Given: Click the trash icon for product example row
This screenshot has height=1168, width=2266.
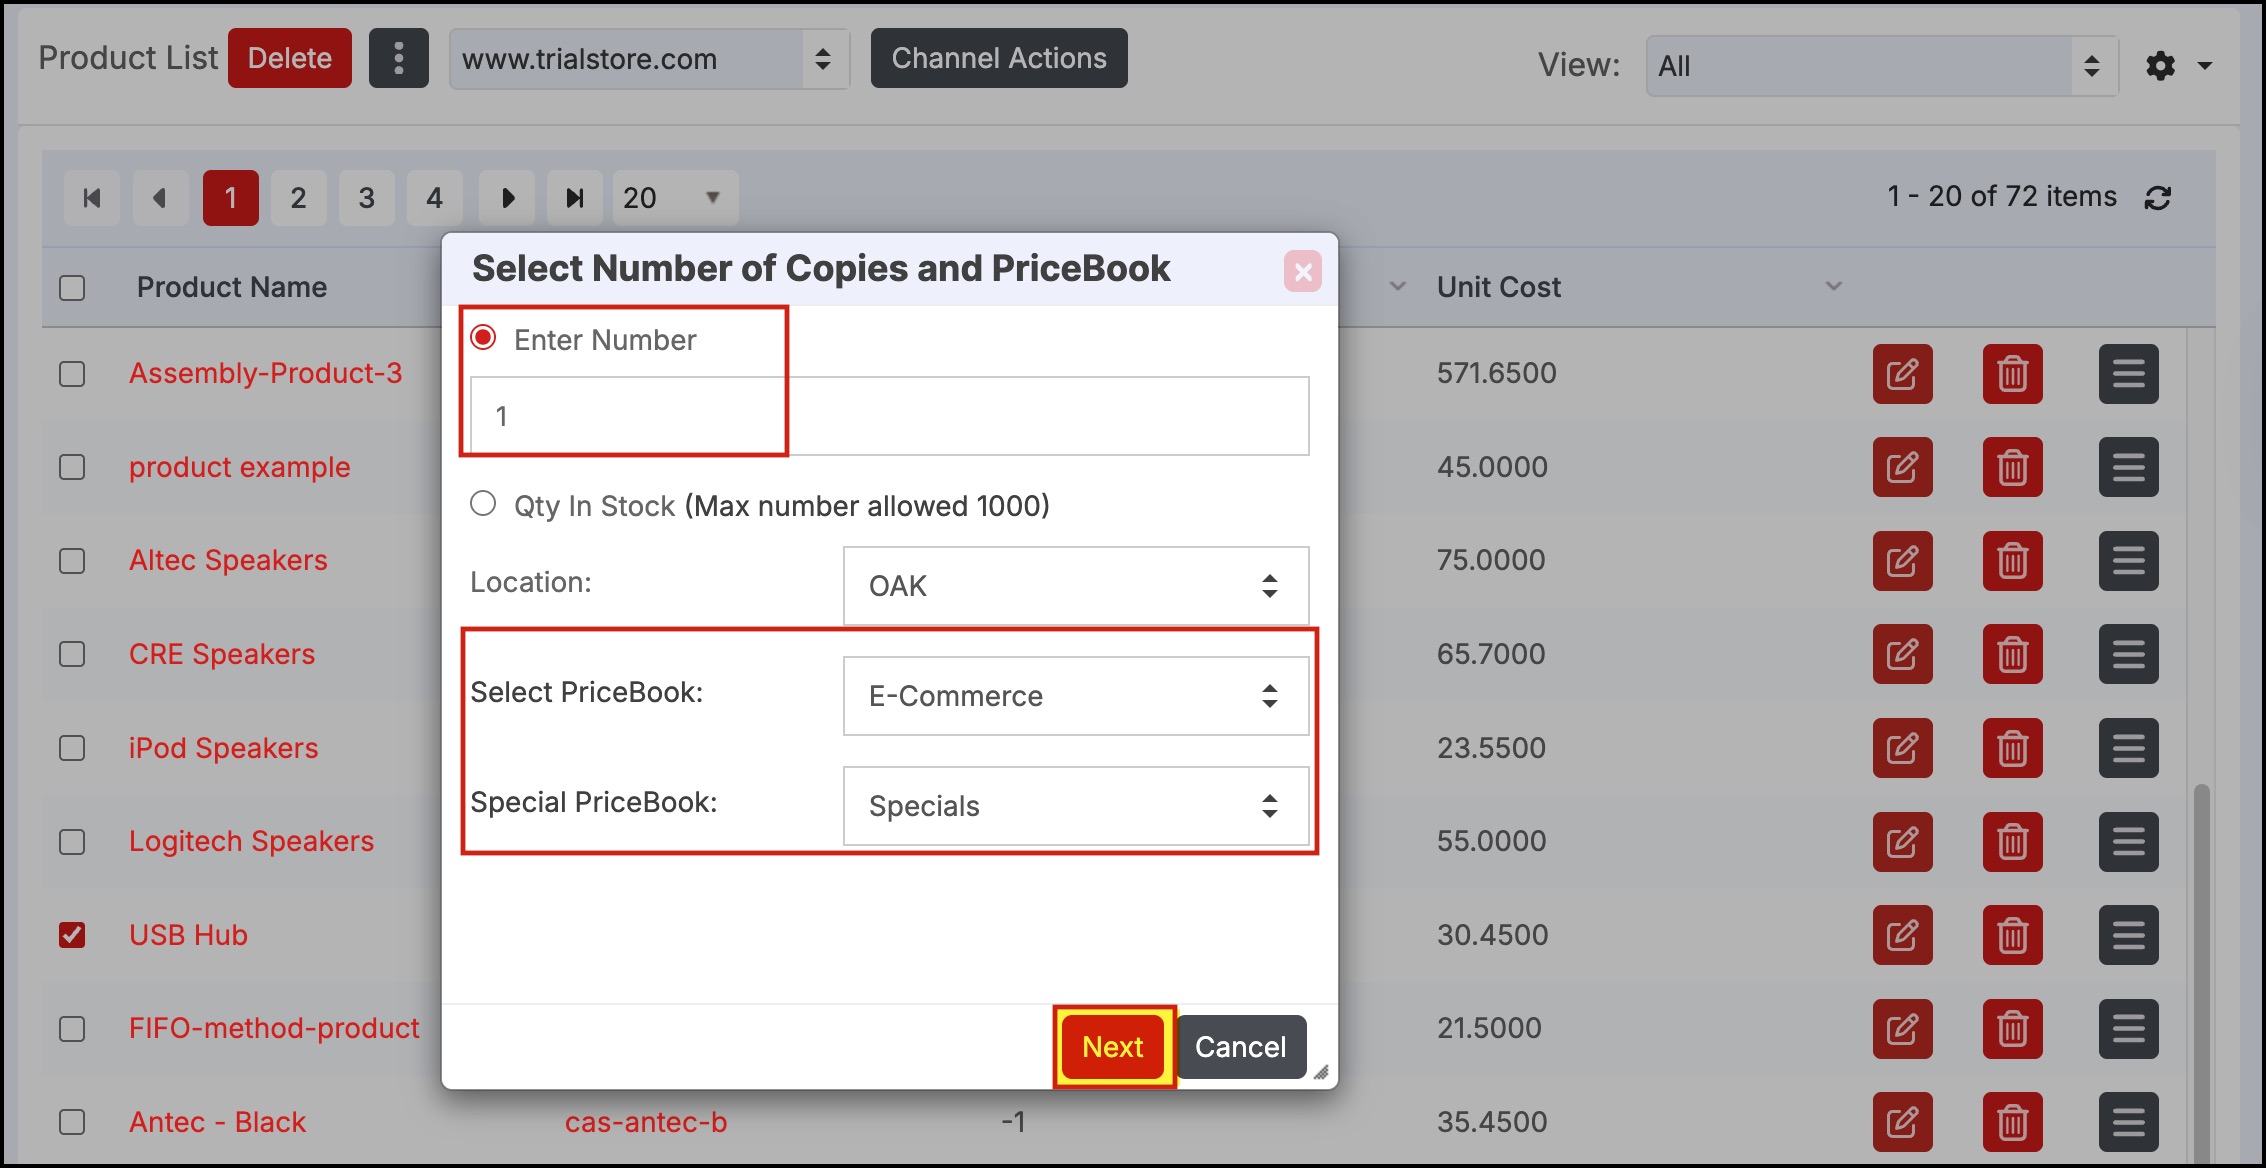Looking at the screenshot, I should [x=2012, y=467].
